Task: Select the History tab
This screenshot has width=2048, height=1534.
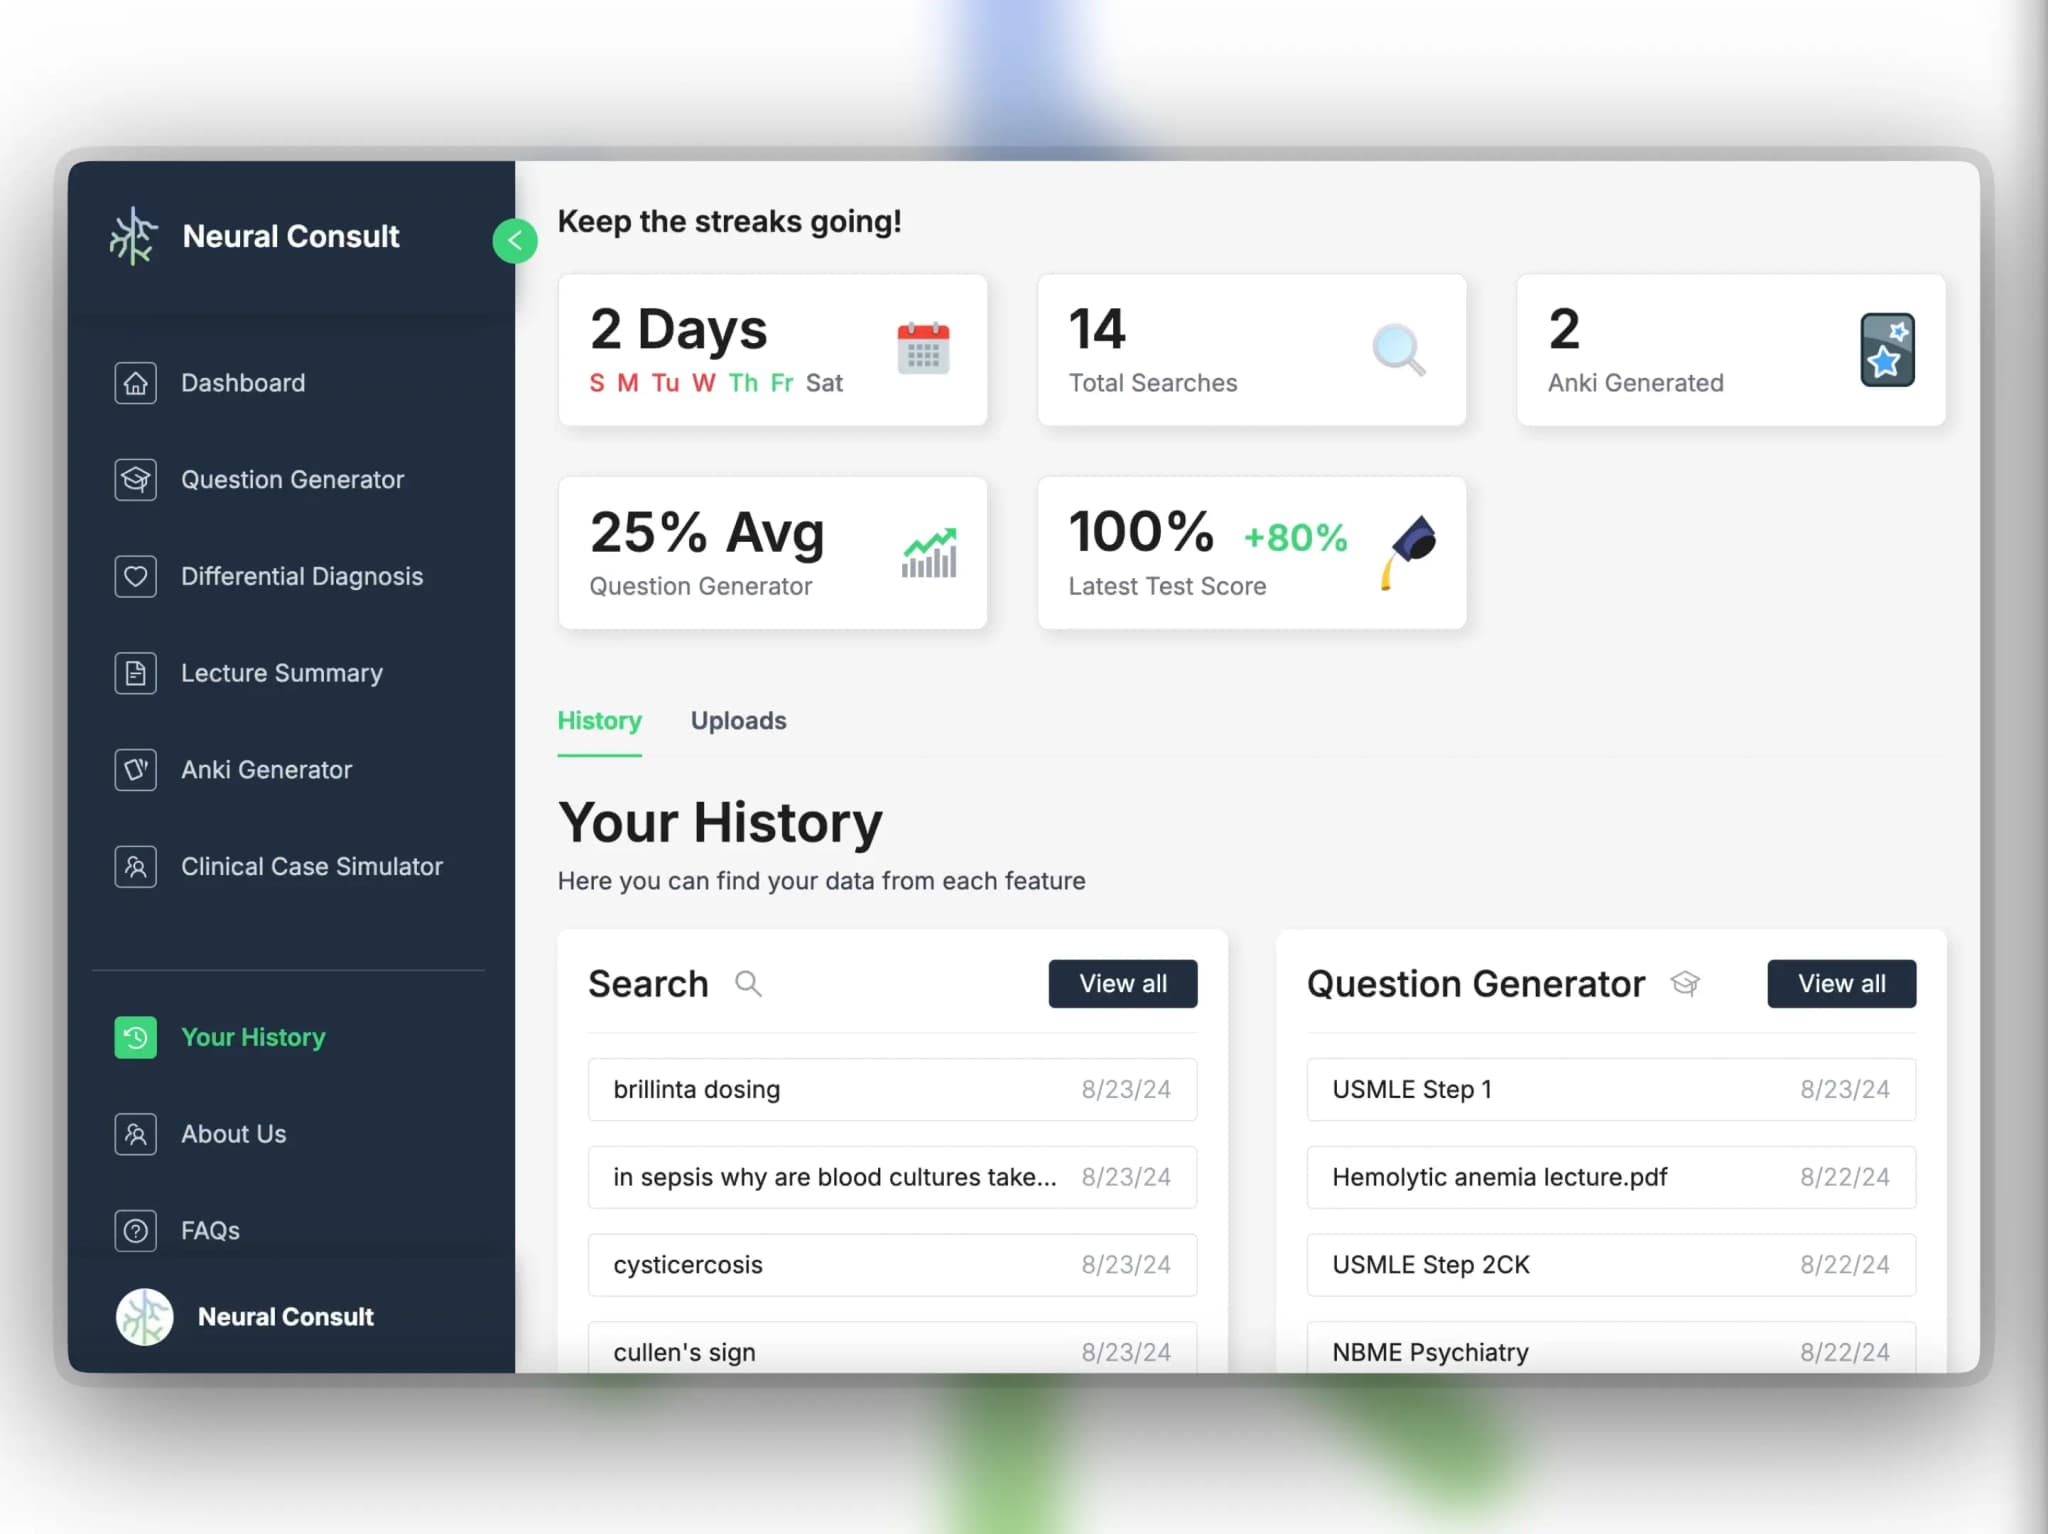Action: point(599,720)
